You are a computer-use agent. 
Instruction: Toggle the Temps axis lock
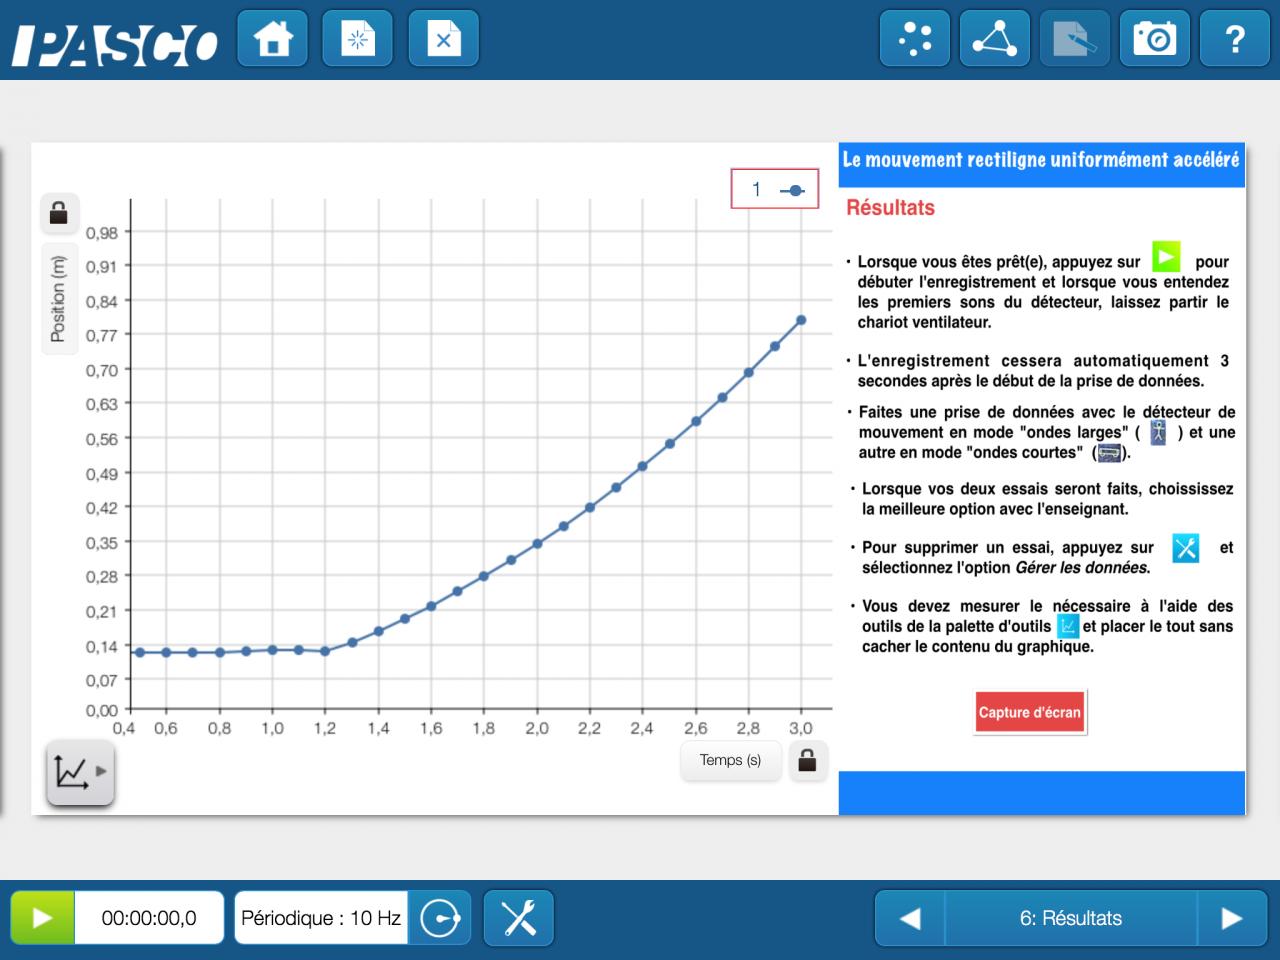[x=807, y=761]
